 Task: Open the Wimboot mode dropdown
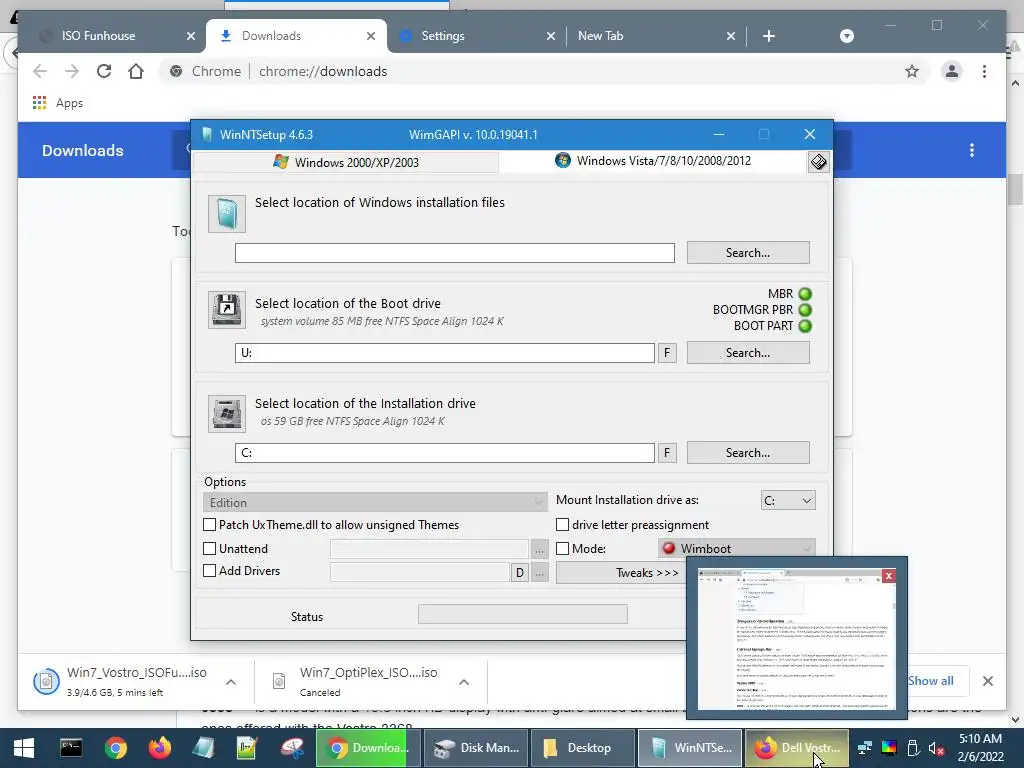pos(737,549)
